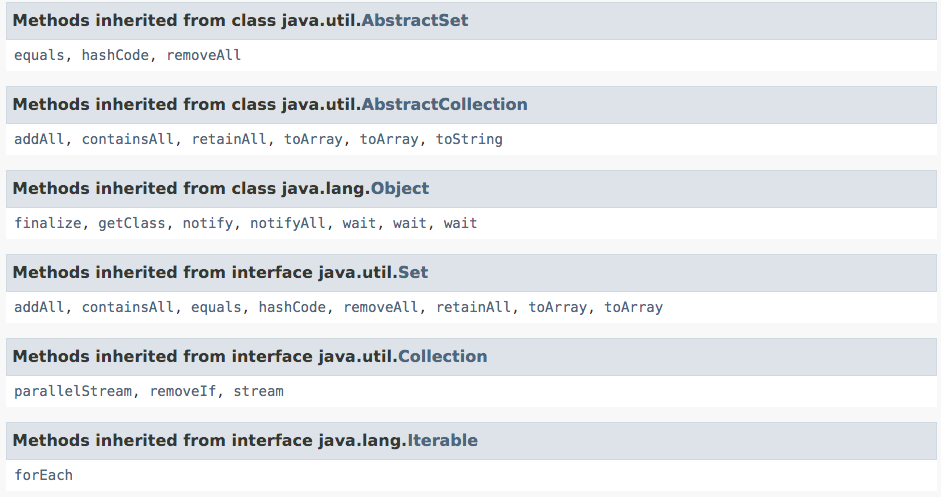
Task: Open the stream method link
Action: point(258,391)
